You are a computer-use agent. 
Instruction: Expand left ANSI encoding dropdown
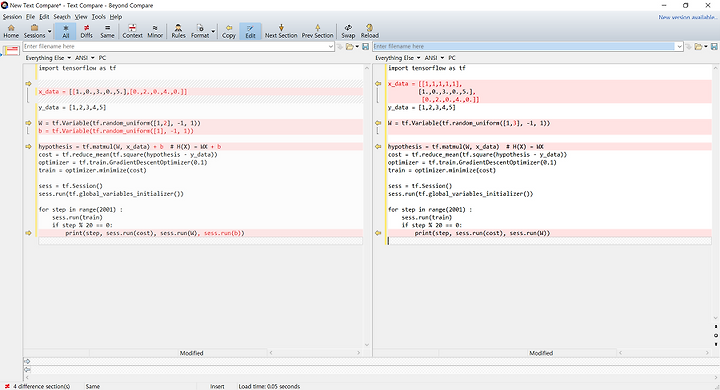(84, 58)
